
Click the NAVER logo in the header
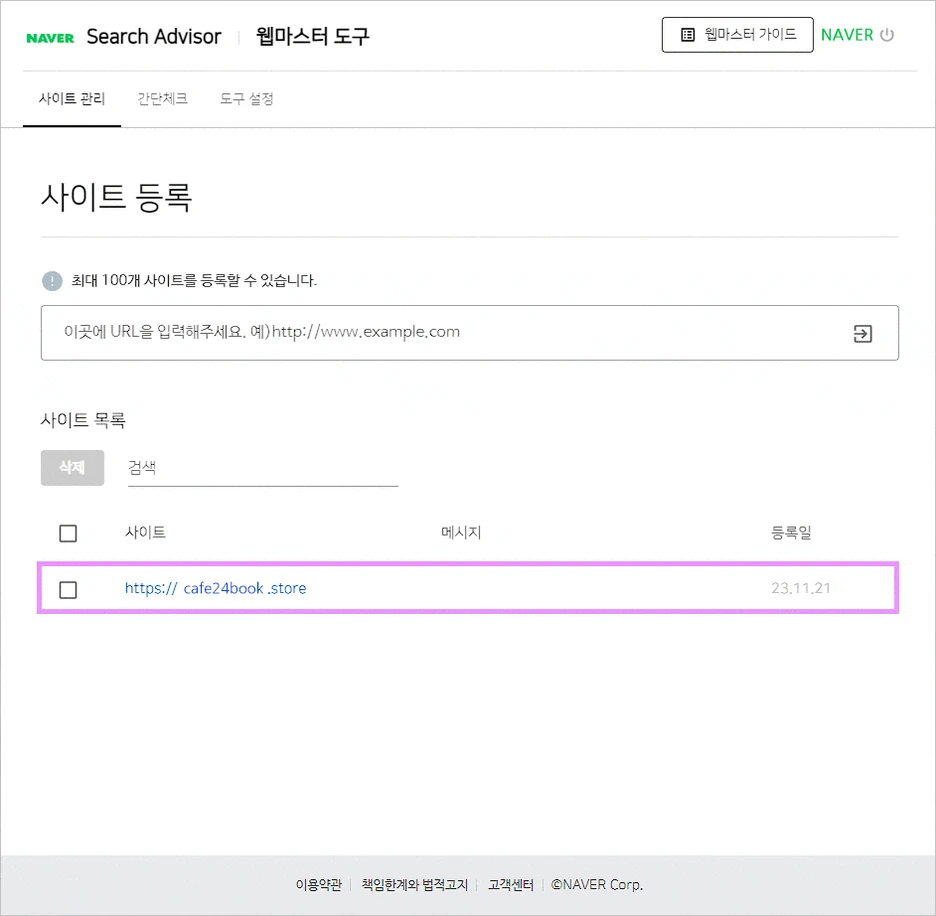click(49, 37)
